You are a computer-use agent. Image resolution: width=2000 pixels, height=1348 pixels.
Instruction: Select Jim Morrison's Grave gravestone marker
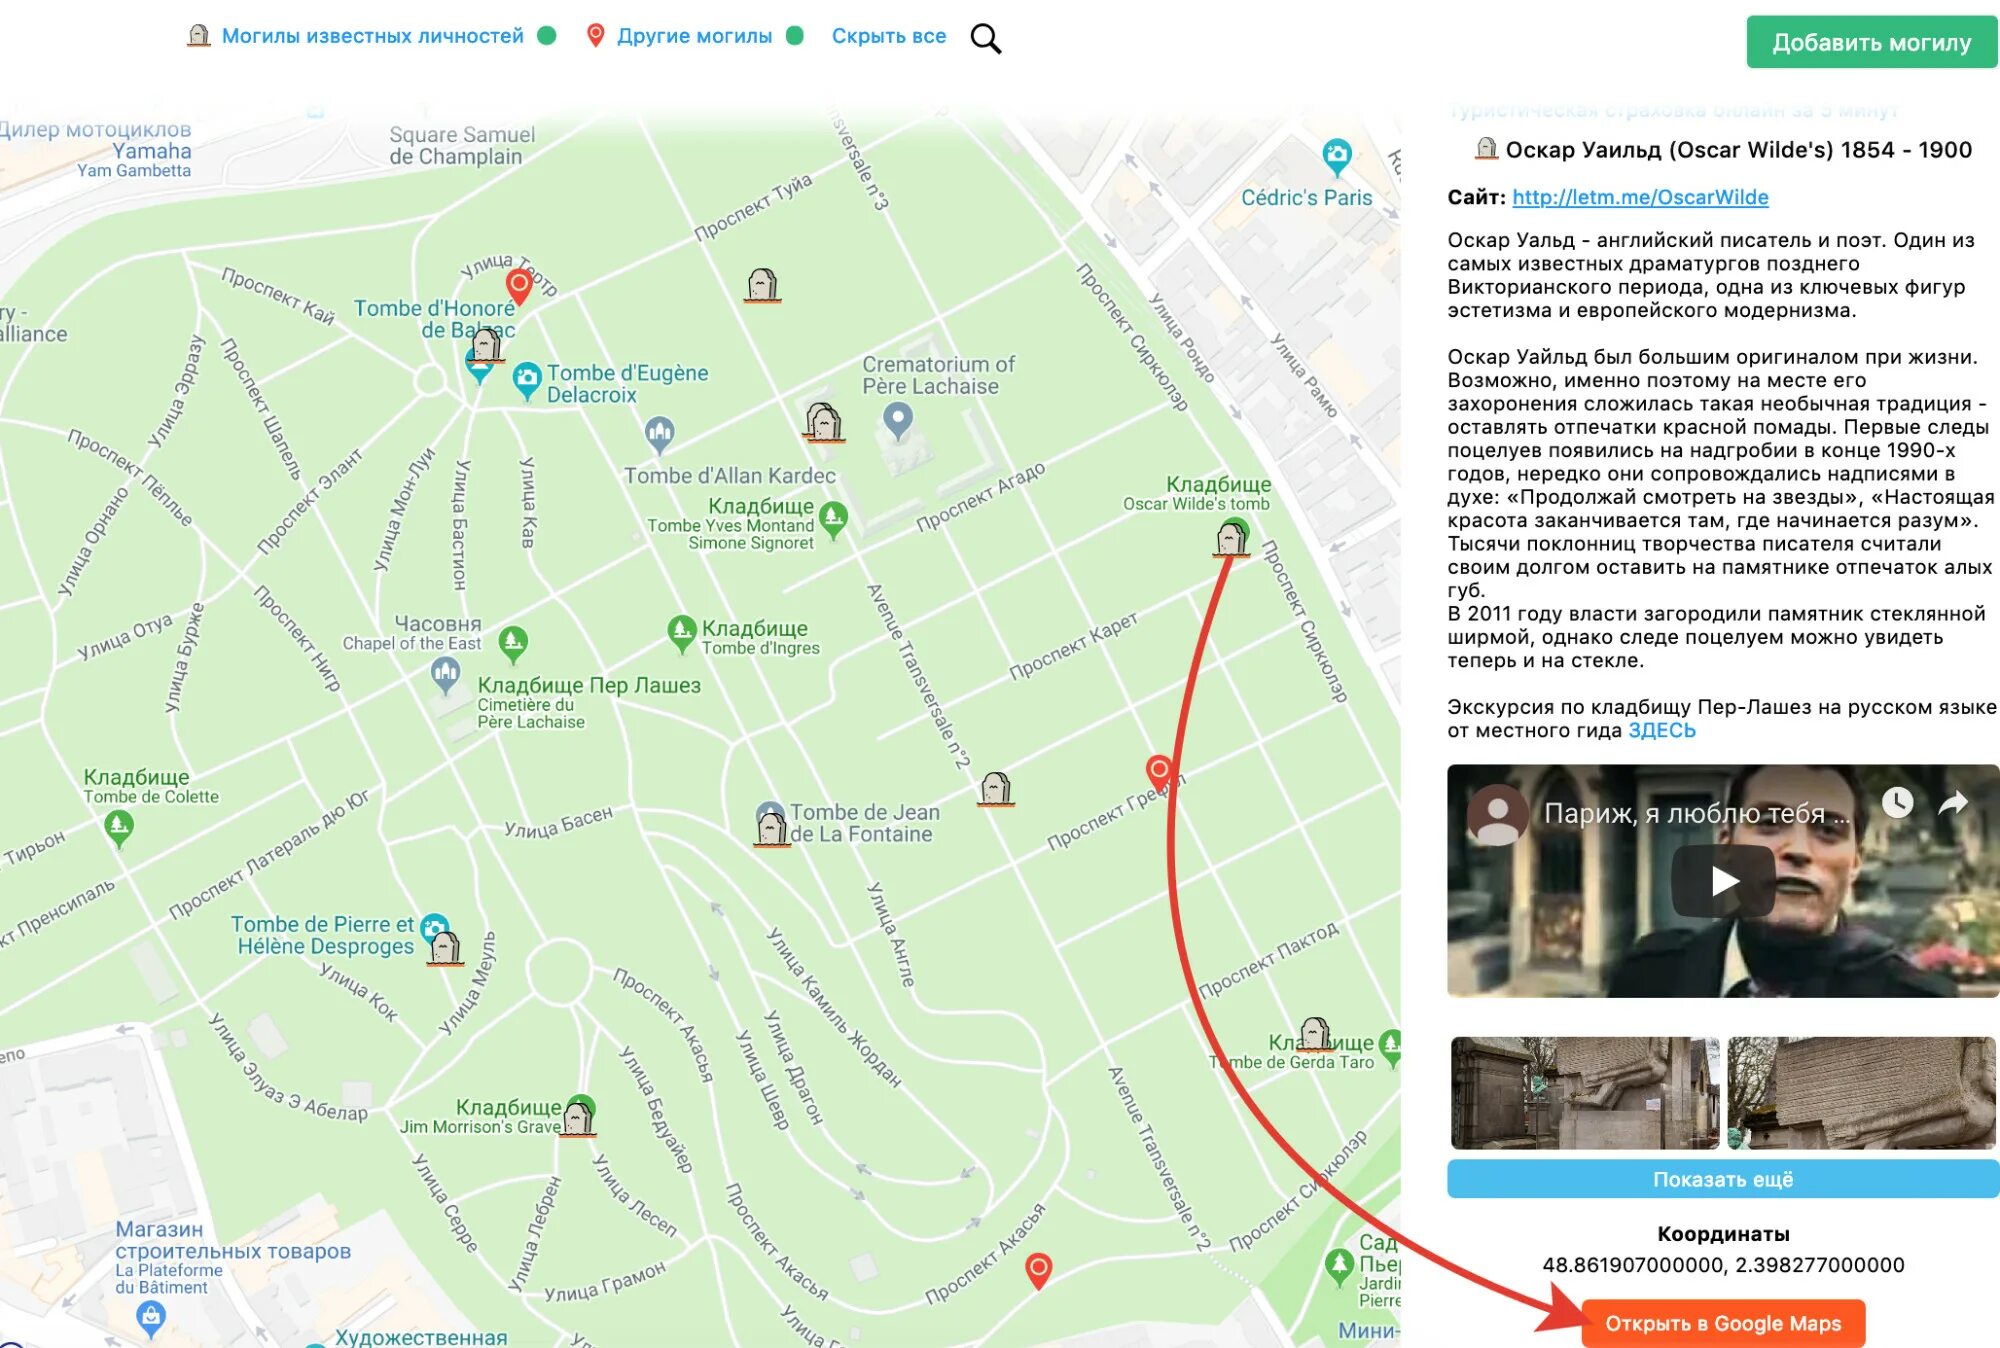pyautogui.click(x=577, y=1119)
